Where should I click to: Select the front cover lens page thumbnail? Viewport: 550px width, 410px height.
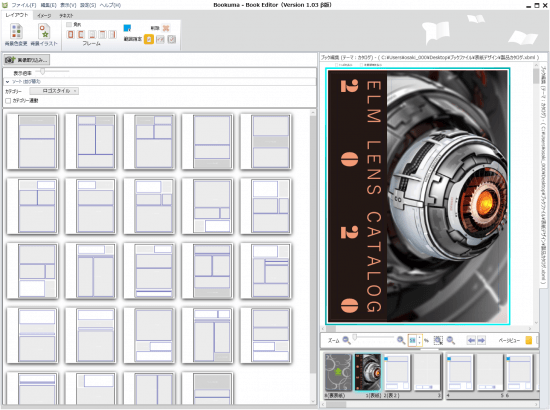tap(368, 372)
